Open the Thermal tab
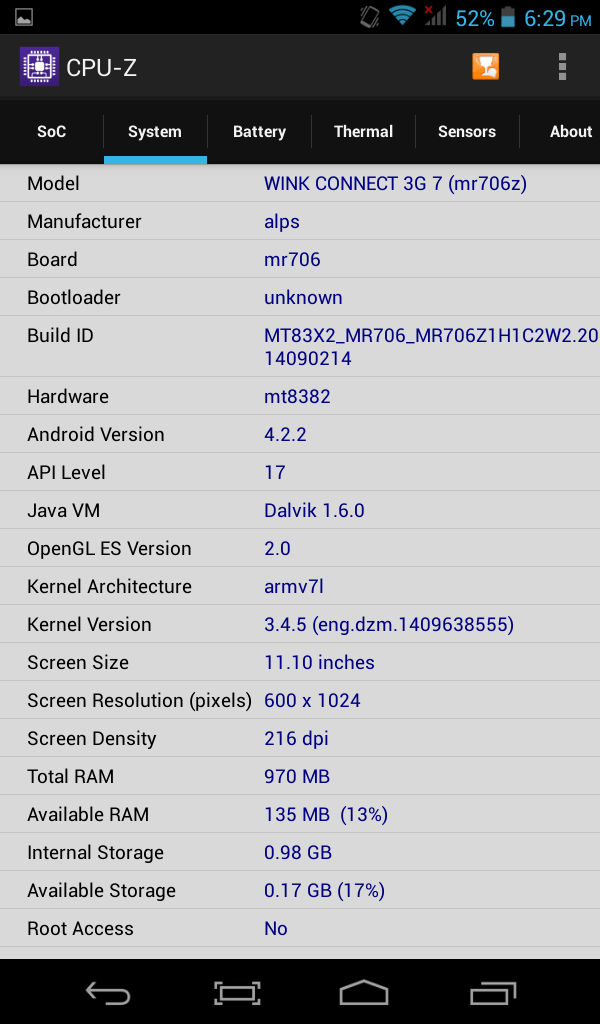This screenshot has width=600, height=1024. click(363, 131)
